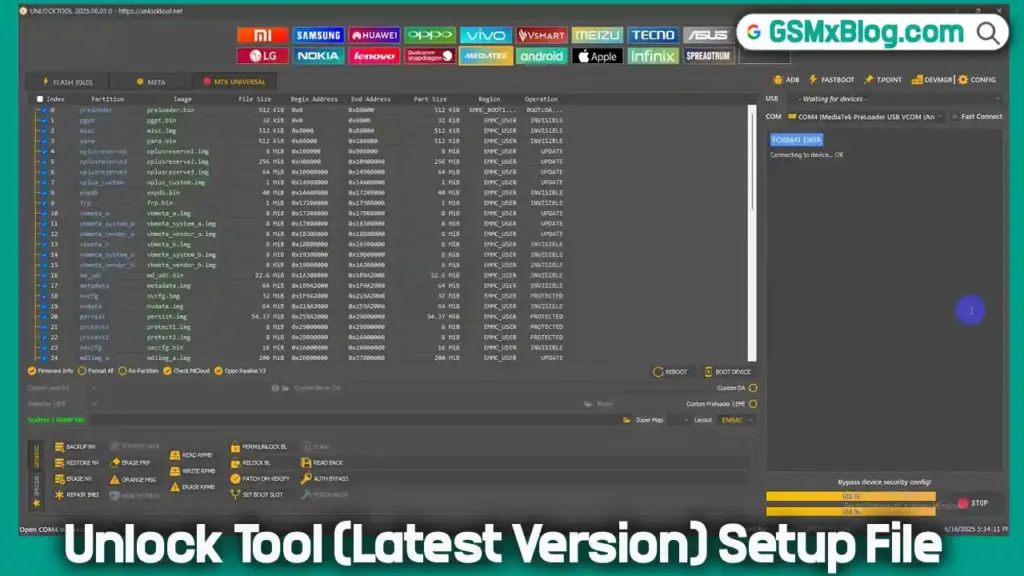Image resolution: width=1024 pixels, height=576 pixels.
Task: Select the Samsung brand logo
Action: pyautogui.click(x=318, y=35)
